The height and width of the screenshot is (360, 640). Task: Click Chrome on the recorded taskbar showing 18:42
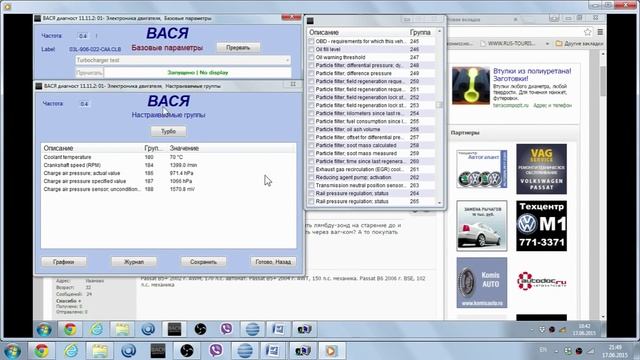[70, 329]
